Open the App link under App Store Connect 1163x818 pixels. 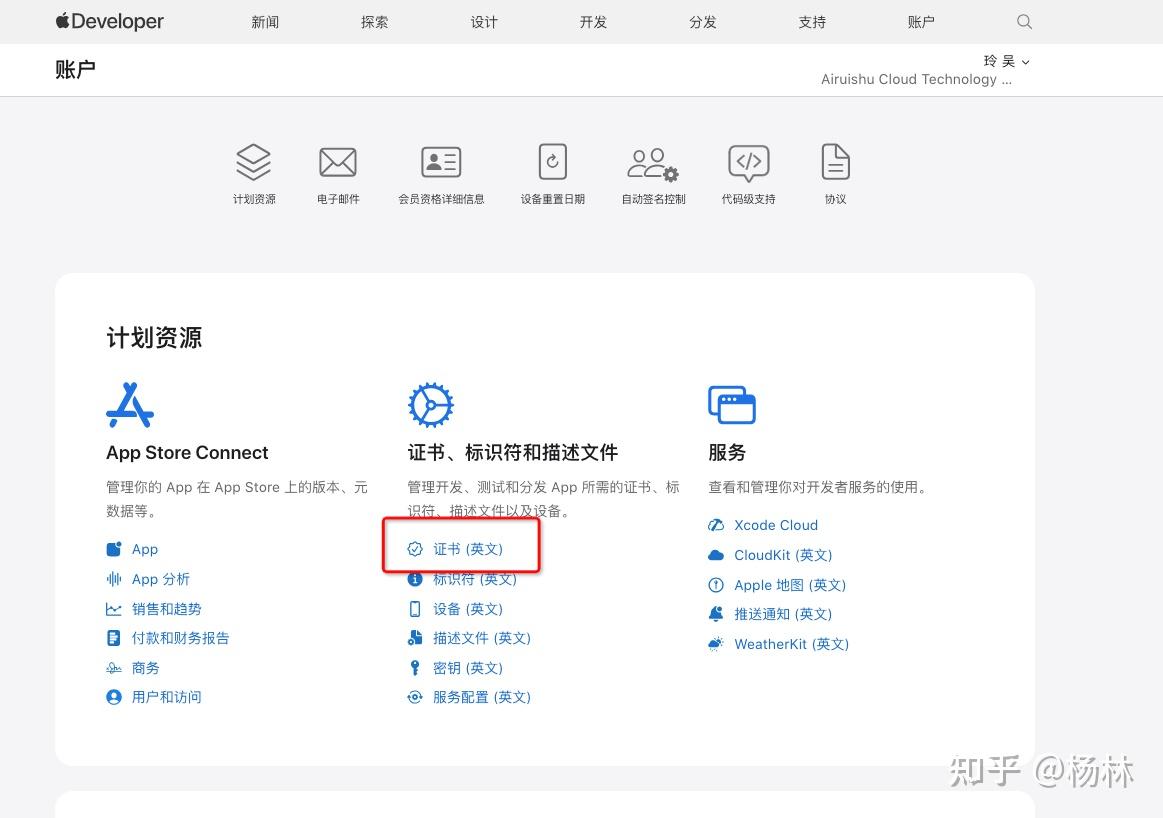tap(145, 550)
